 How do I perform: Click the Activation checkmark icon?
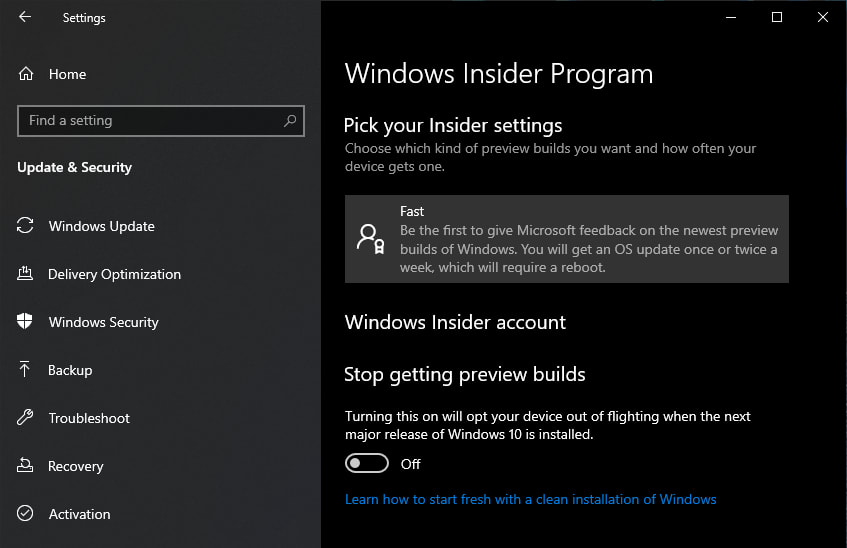[25, 513]
